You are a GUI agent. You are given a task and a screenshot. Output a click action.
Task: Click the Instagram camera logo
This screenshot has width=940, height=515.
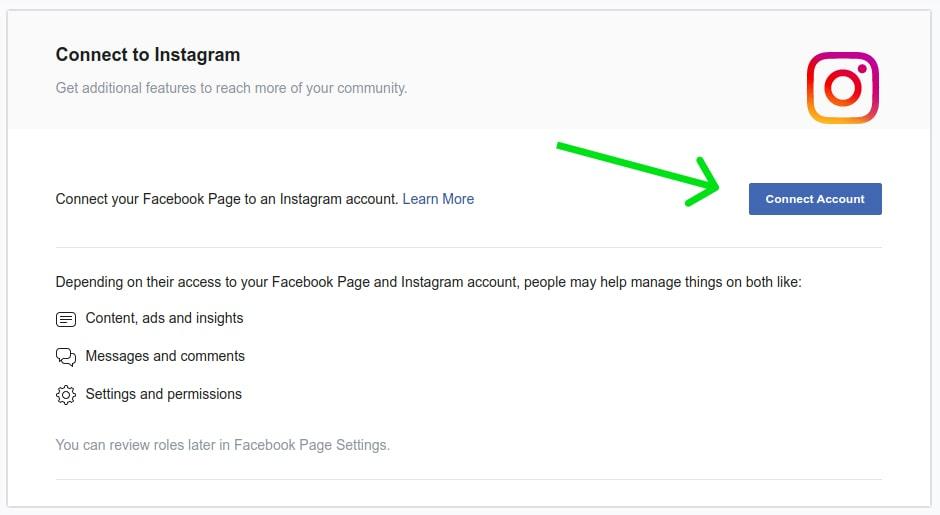(x=842, y=88)
